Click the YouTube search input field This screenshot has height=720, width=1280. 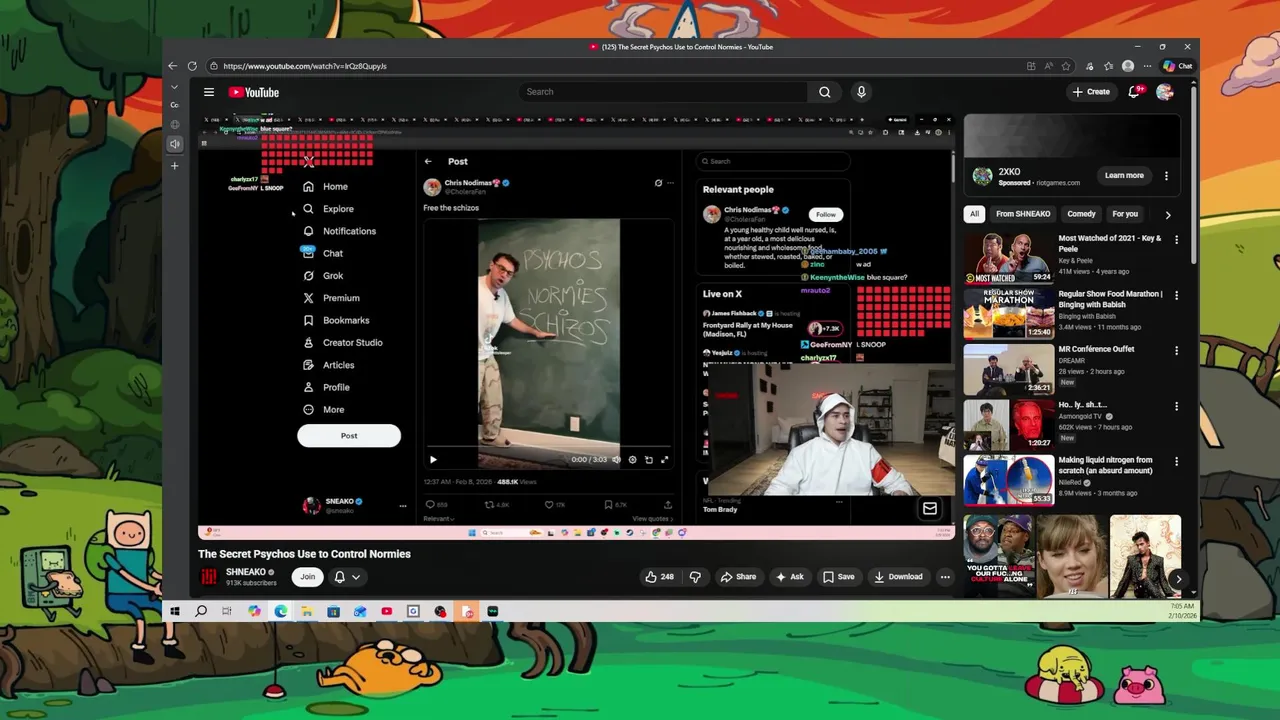click(664, 92)
